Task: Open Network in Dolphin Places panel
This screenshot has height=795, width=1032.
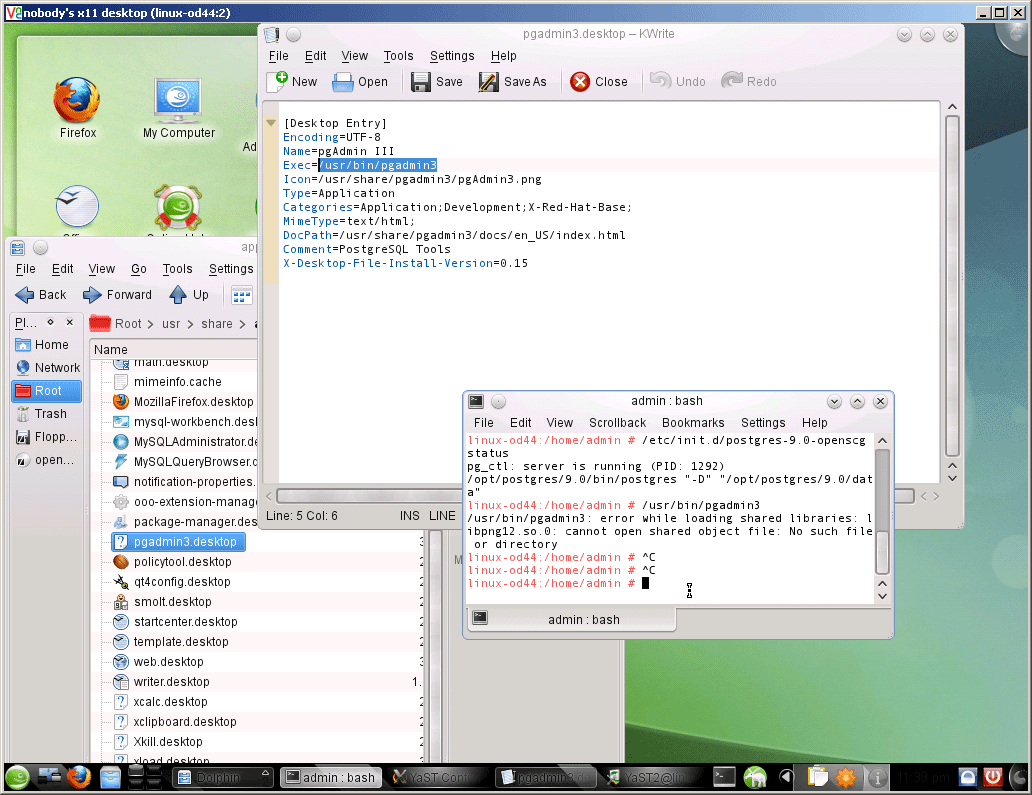Action: coord(46,368)
